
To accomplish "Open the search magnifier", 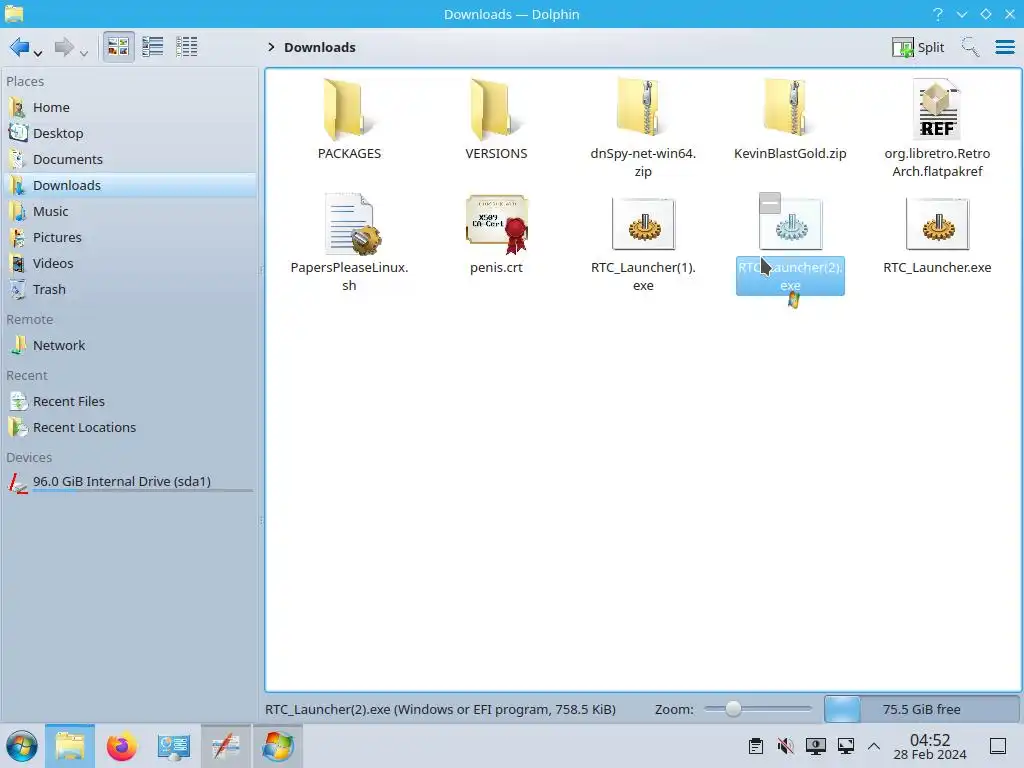I will point(970,47).
